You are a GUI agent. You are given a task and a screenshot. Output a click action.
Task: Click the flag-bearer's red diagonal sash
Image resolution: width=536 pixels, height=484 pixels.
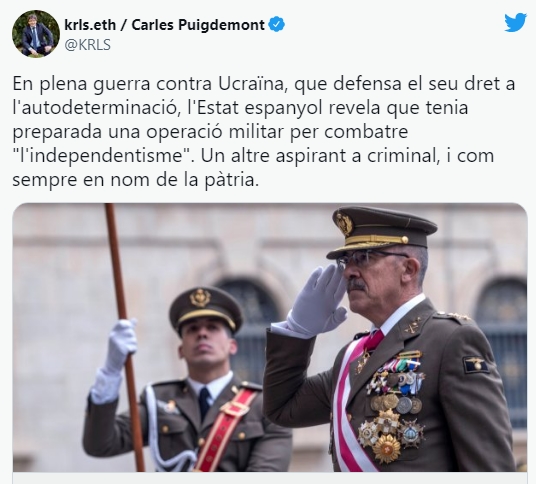click(226, 429)
